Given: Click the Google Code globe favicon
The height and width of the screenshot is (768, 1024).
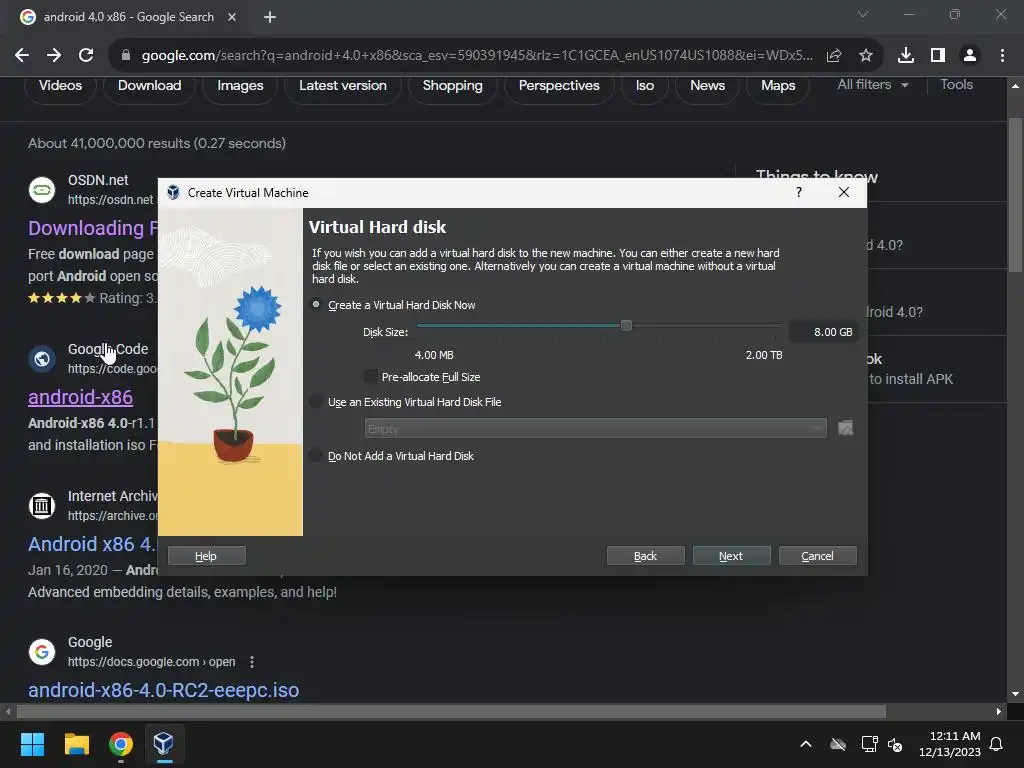Looking at the screenshot, I should [42, 359].
